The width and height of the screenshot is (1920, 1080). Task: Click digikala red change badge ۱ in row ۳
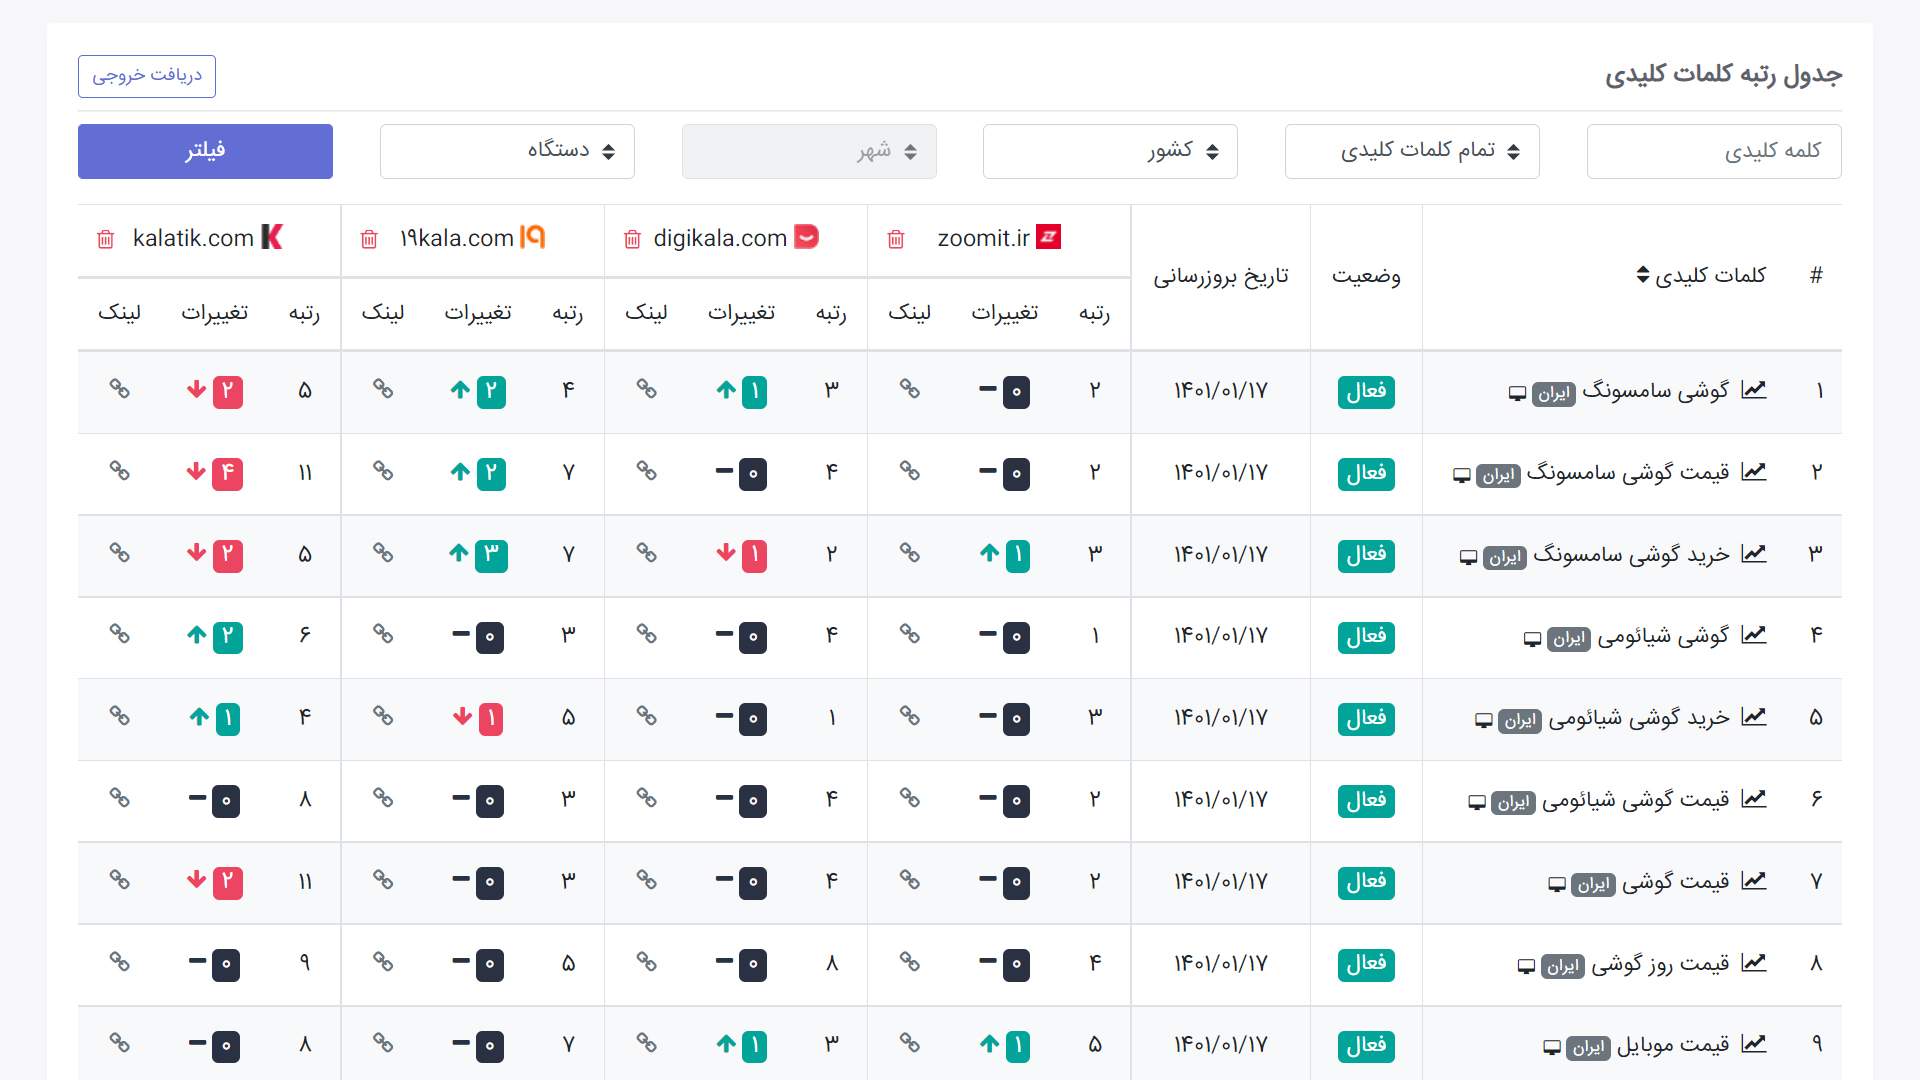tap(754, 555)
